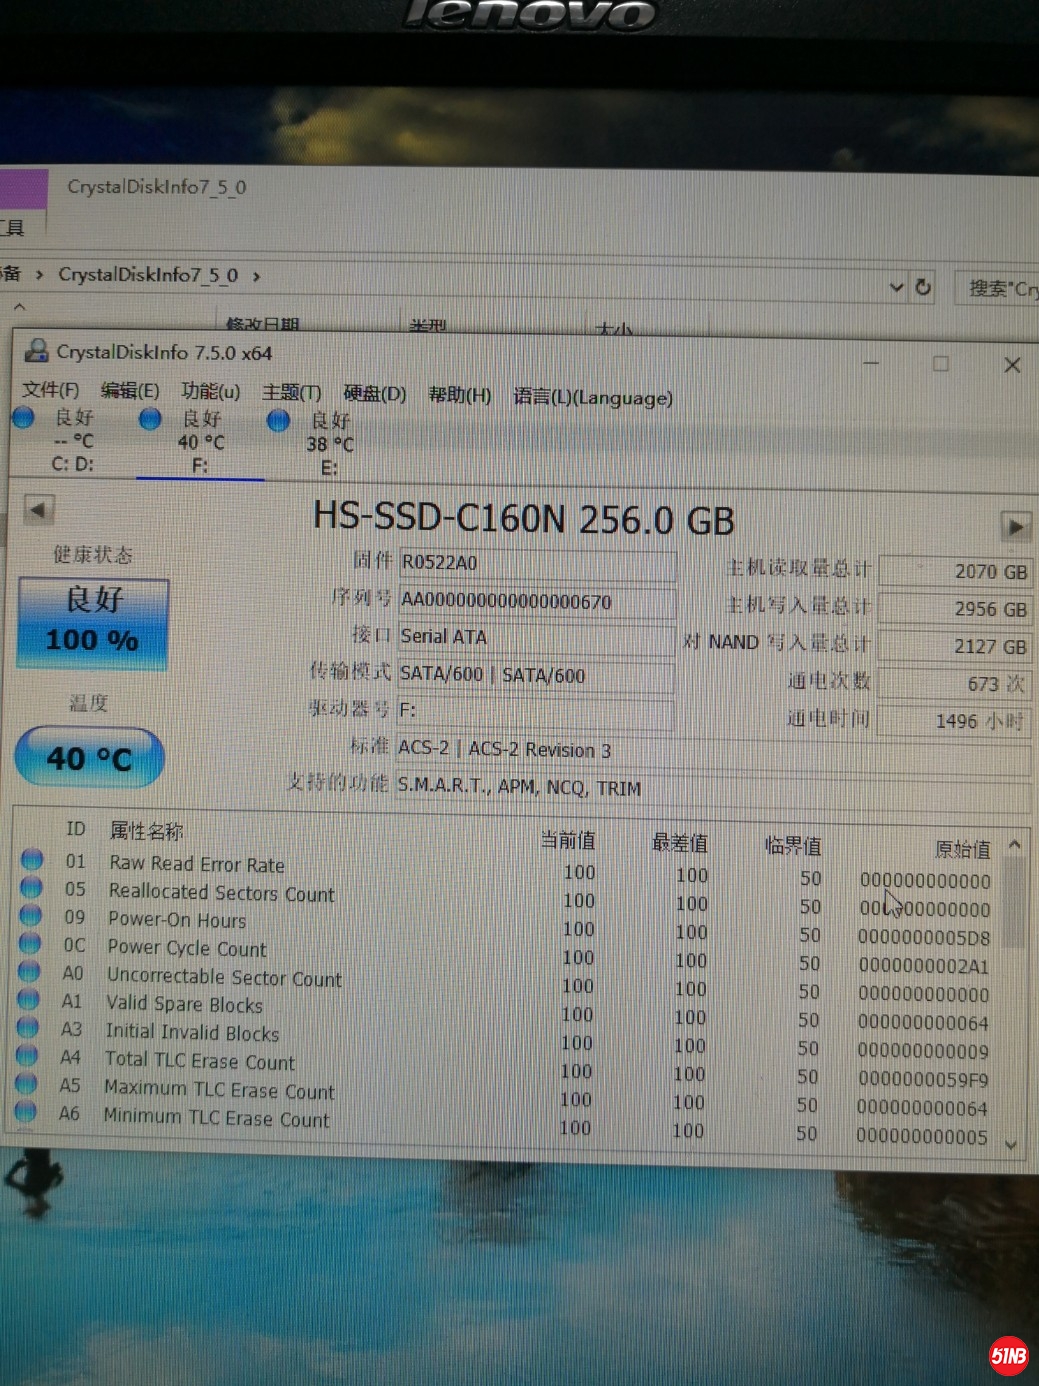Click the previous disk arrow button
The image size is (1039, 1386).
click(38, 510)
